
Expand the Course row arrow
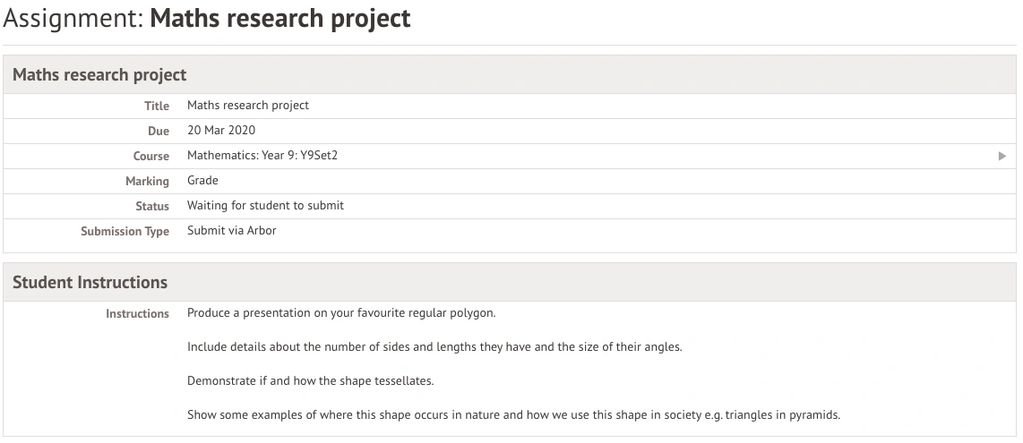pyautogui.click(x=1002, y=156)
